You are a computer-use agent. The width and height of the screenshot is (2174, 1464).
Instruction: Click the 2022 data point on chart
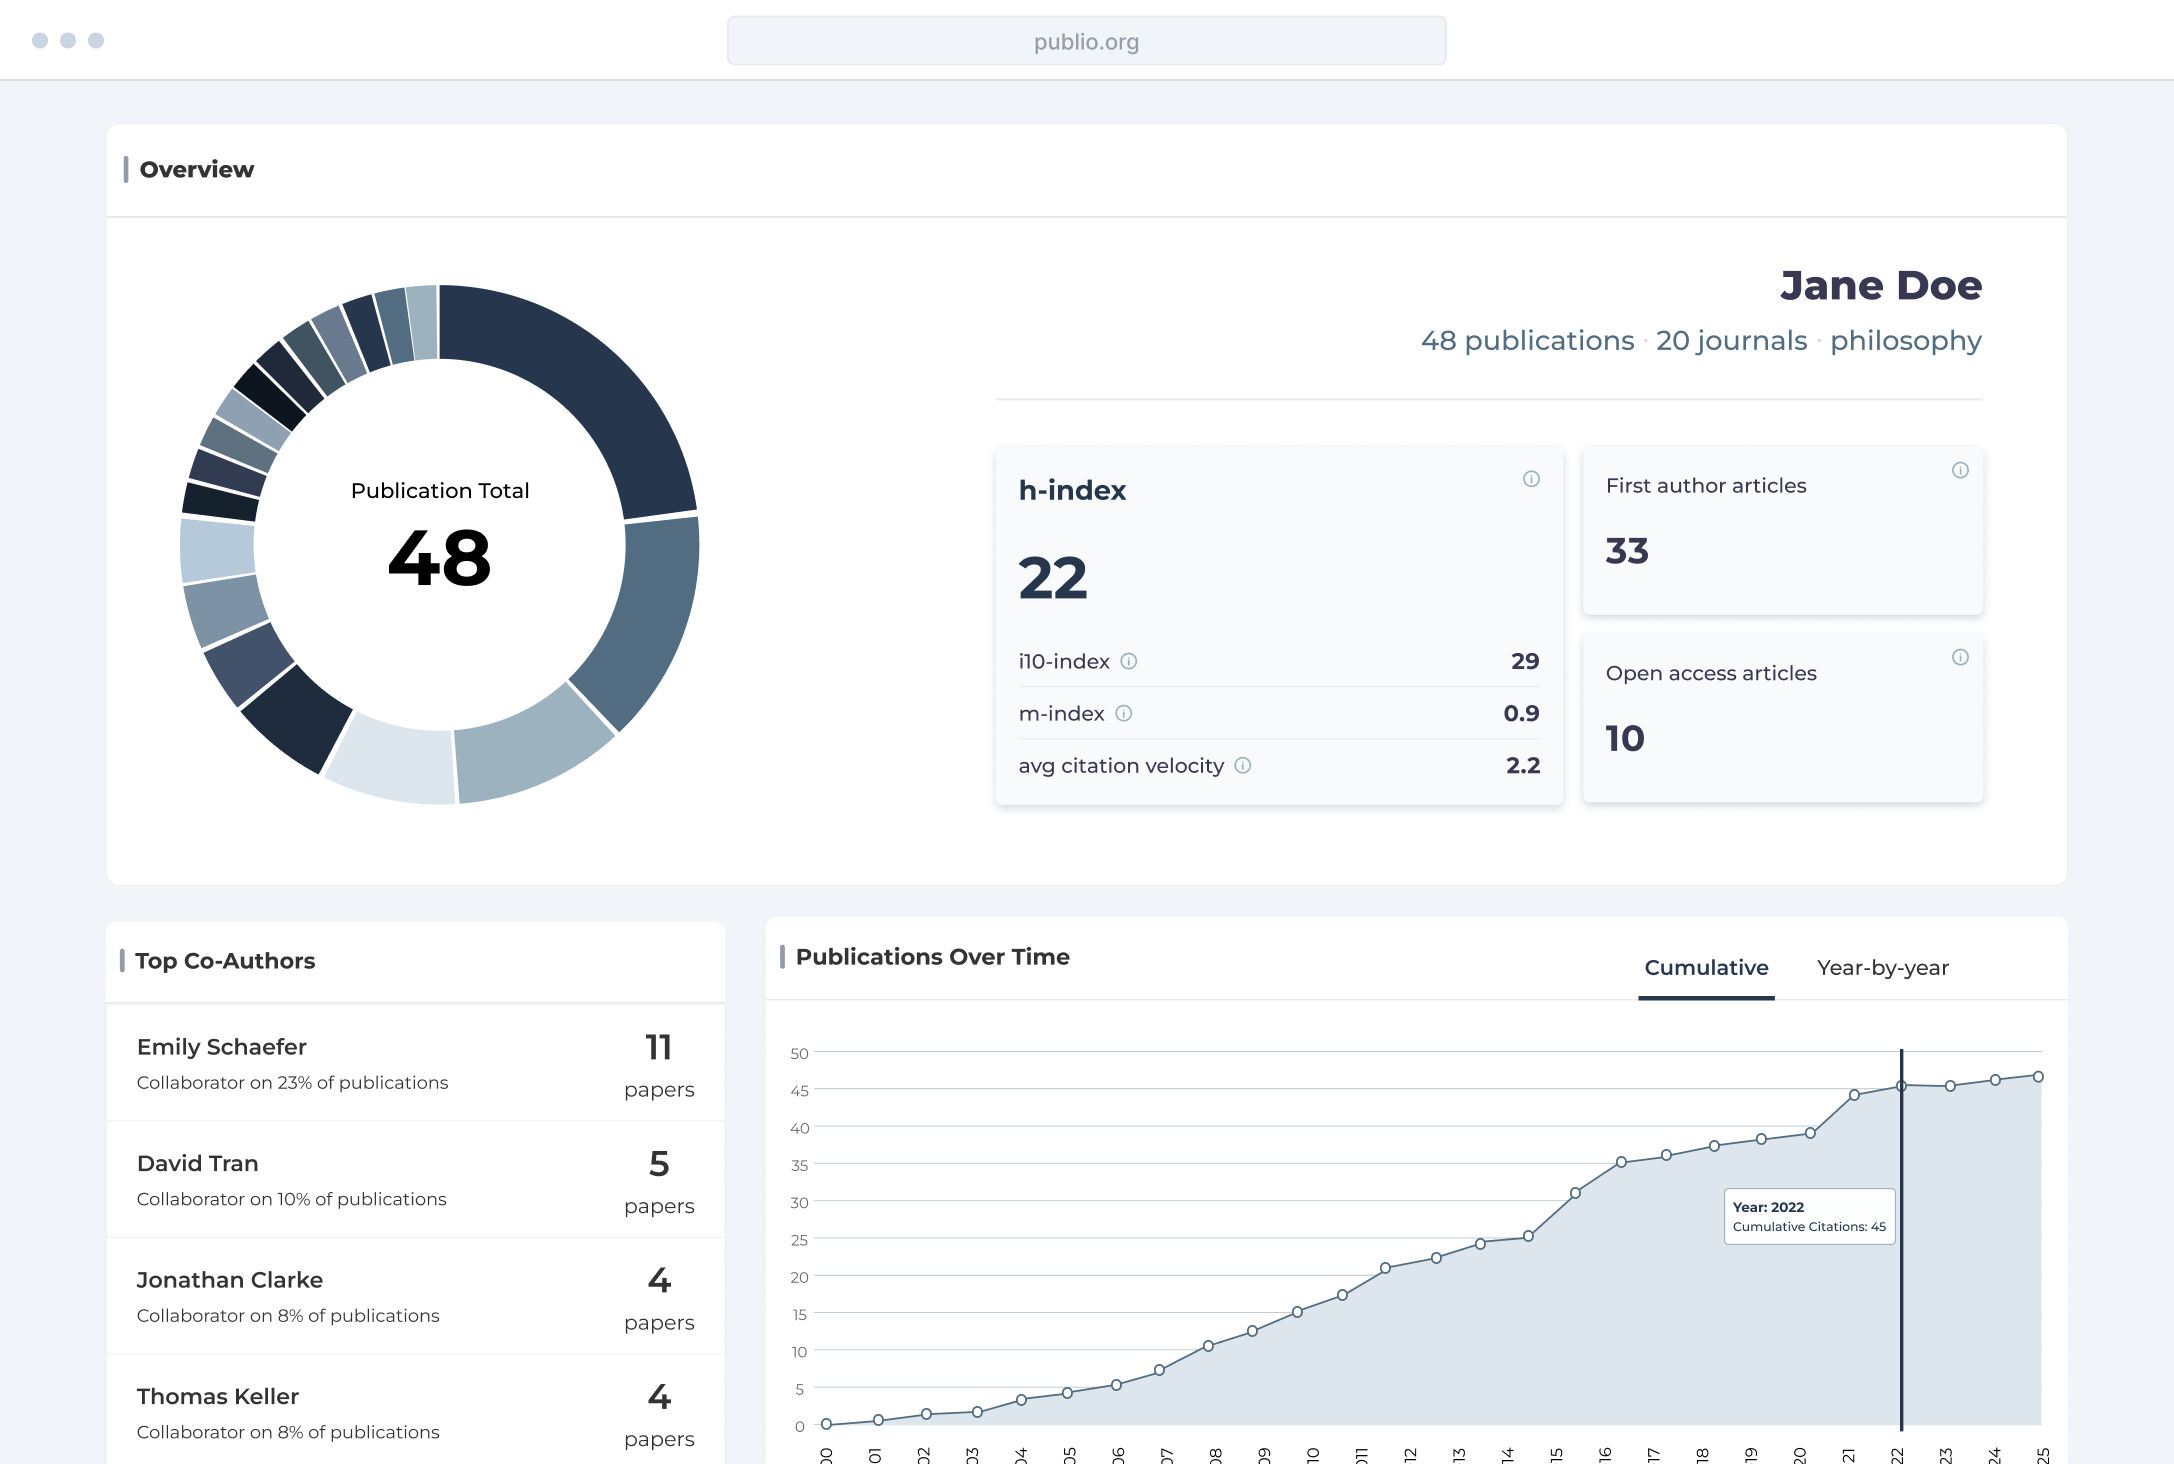pyautogui.click(x=1901, y=1086)
